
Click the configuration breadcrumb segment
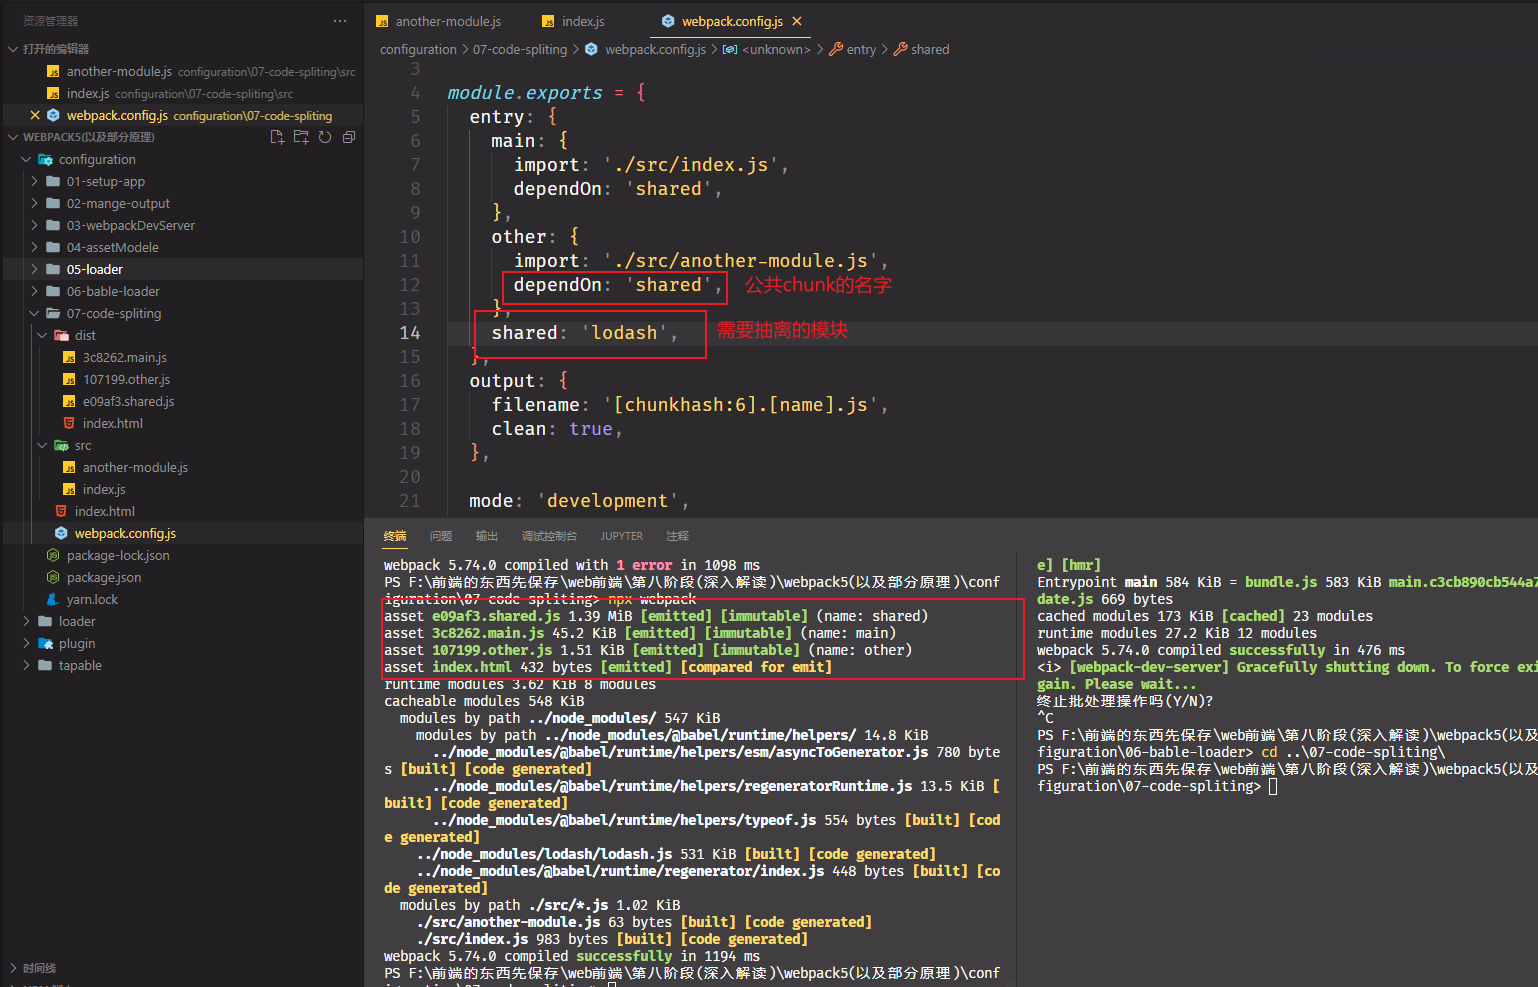pos(418,49)
